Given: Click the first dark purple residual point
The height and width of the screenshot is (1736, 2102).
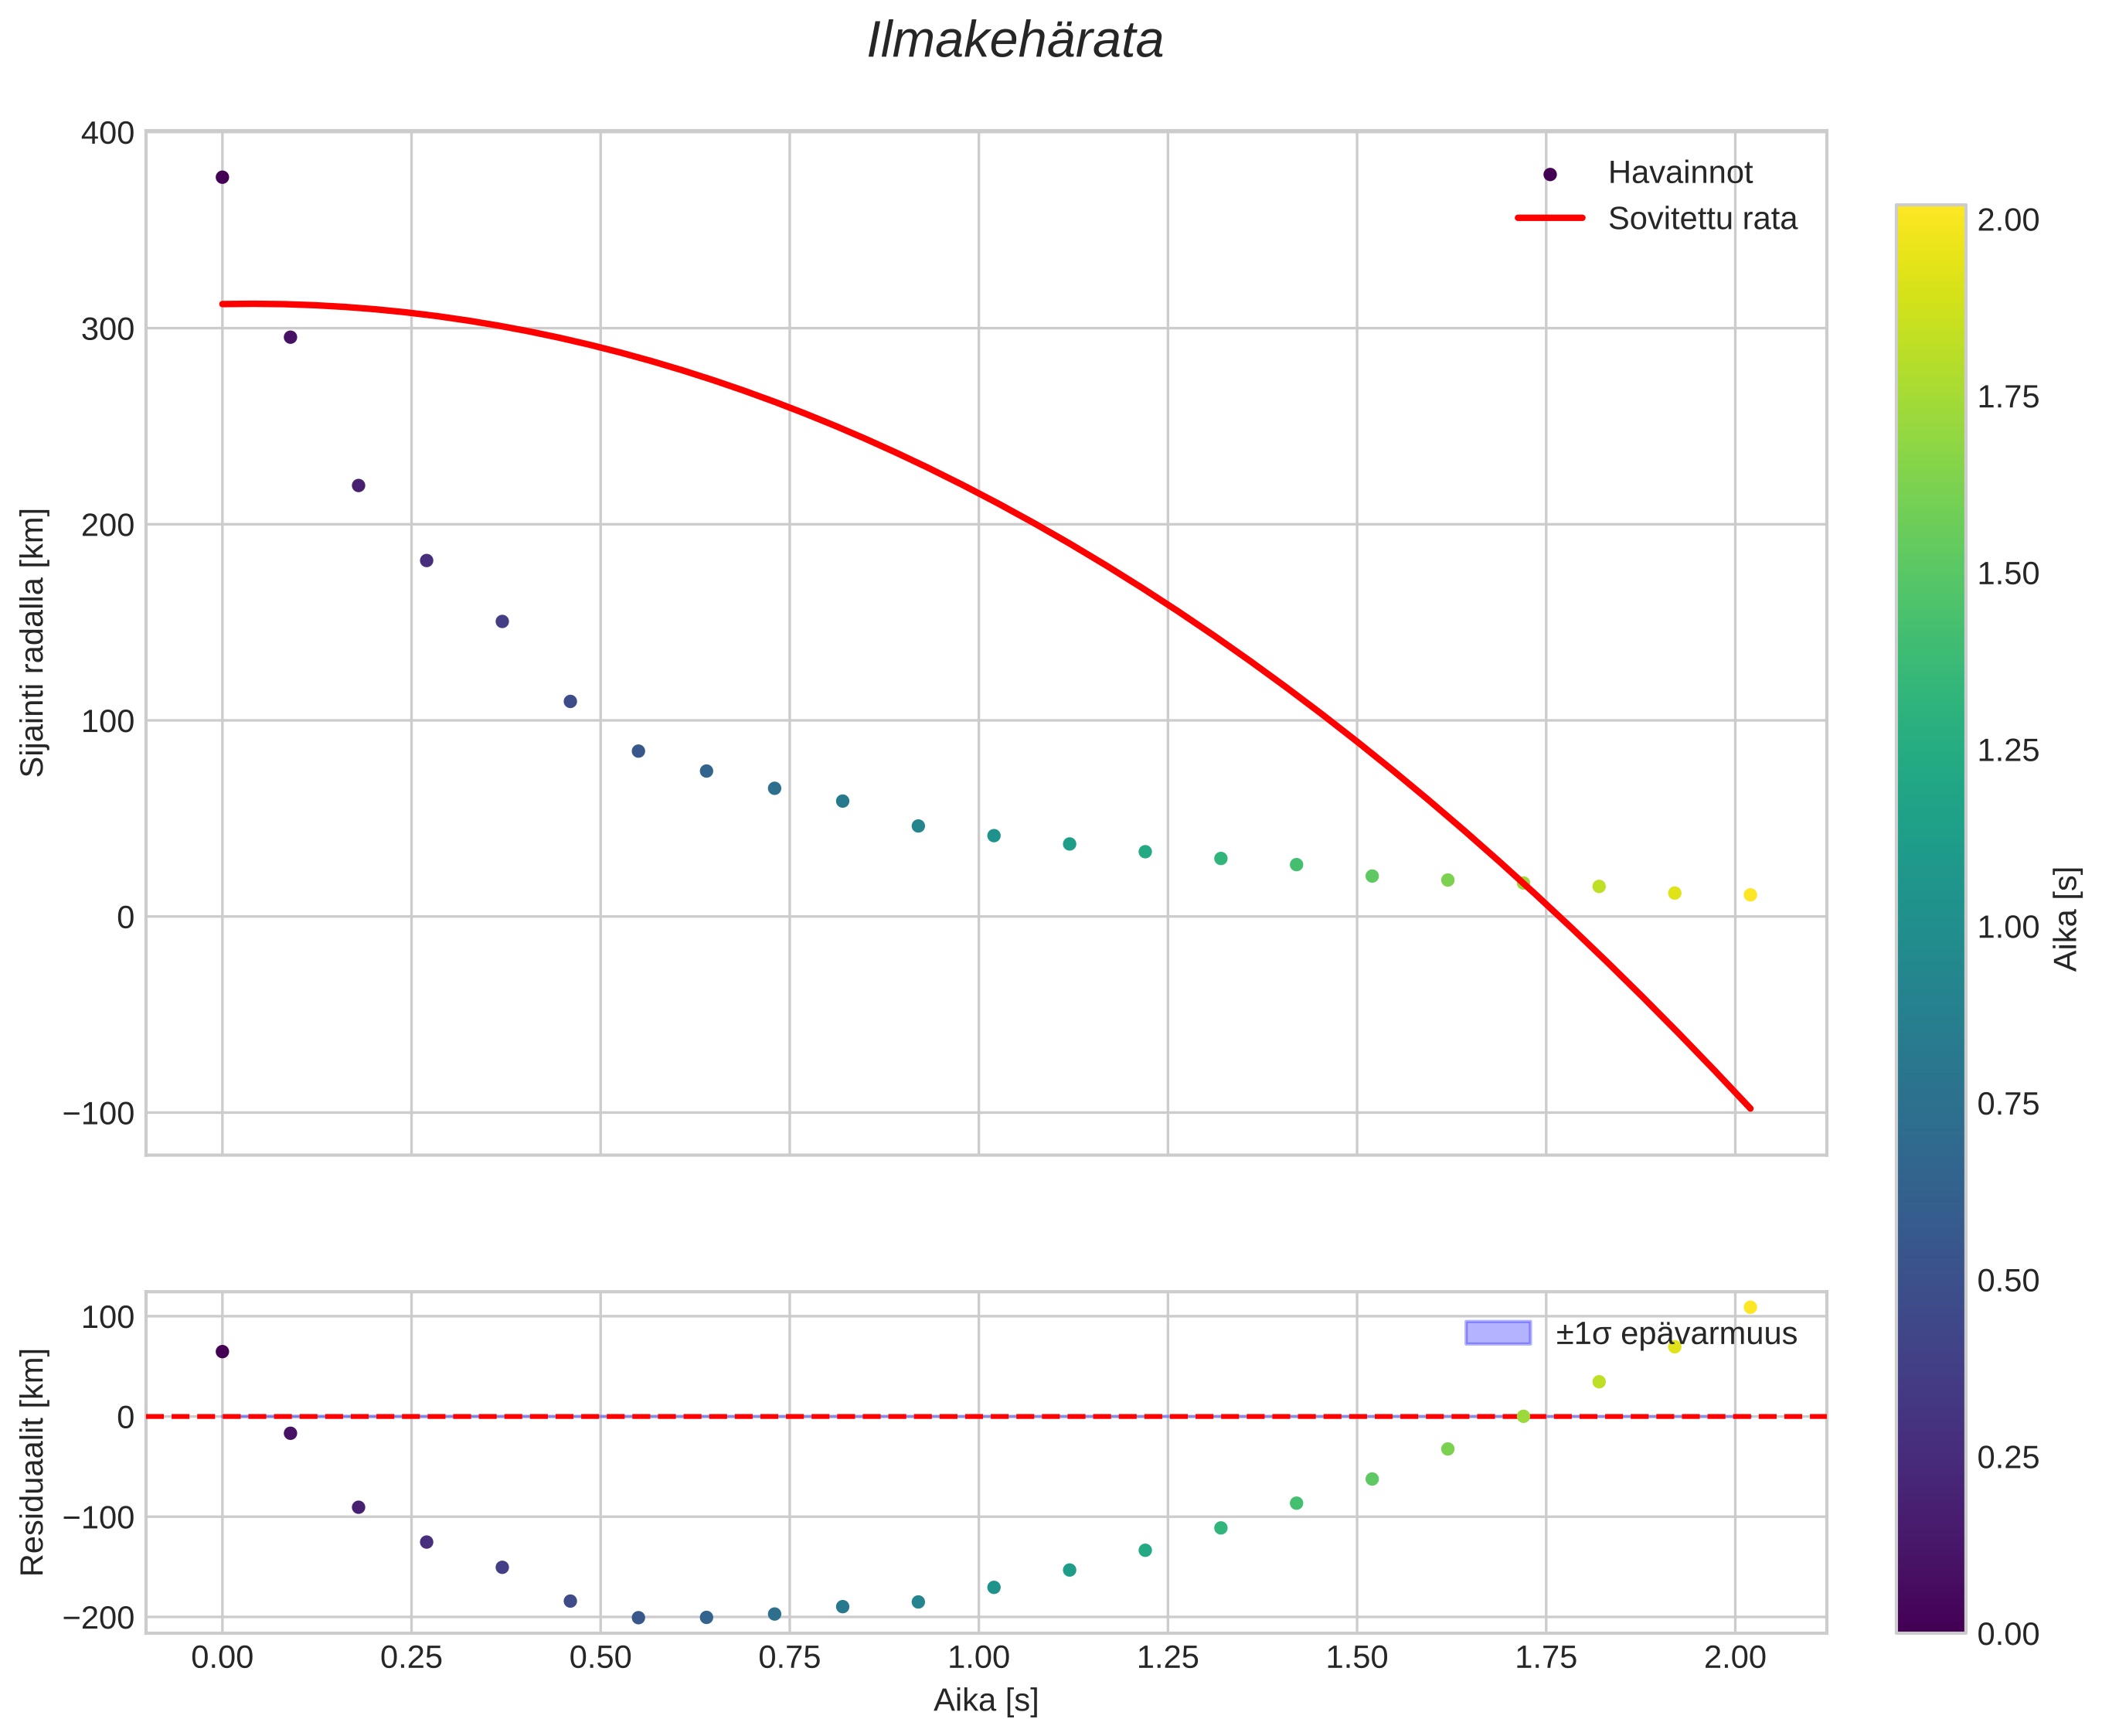Looking at the screenshot, I should point(222,1351).
